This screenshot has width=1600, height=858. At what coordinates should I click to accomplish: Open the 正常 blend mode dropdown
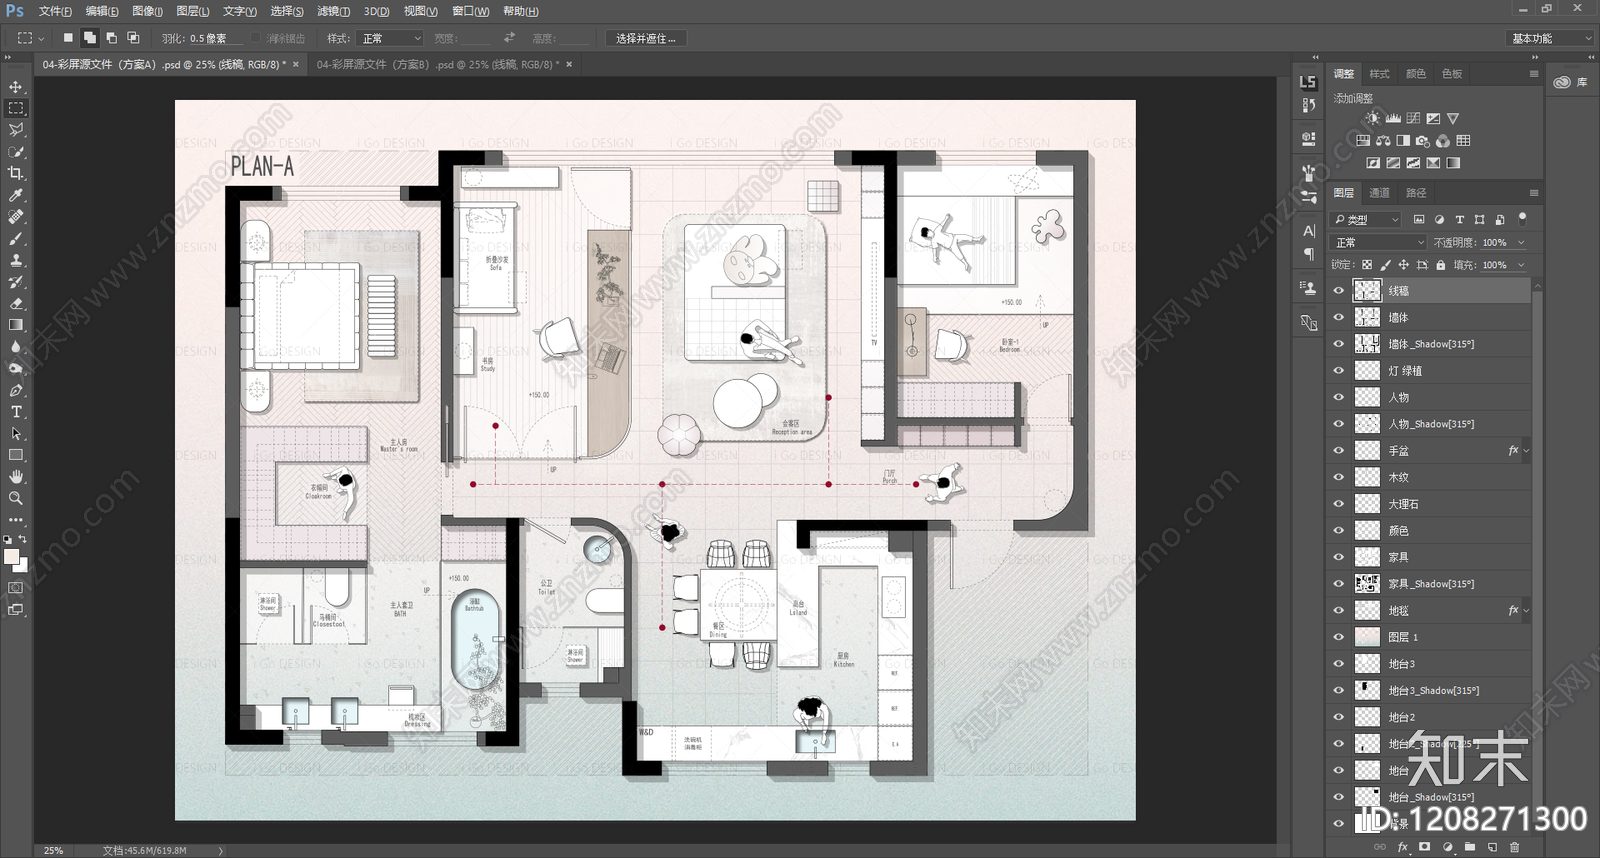tap(1379, 242)
